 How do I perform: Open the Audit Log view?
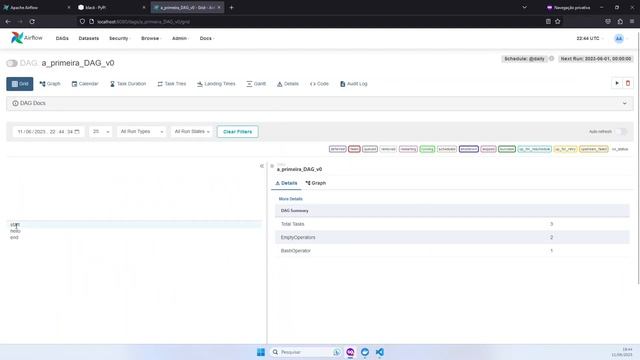pos(353,84)
